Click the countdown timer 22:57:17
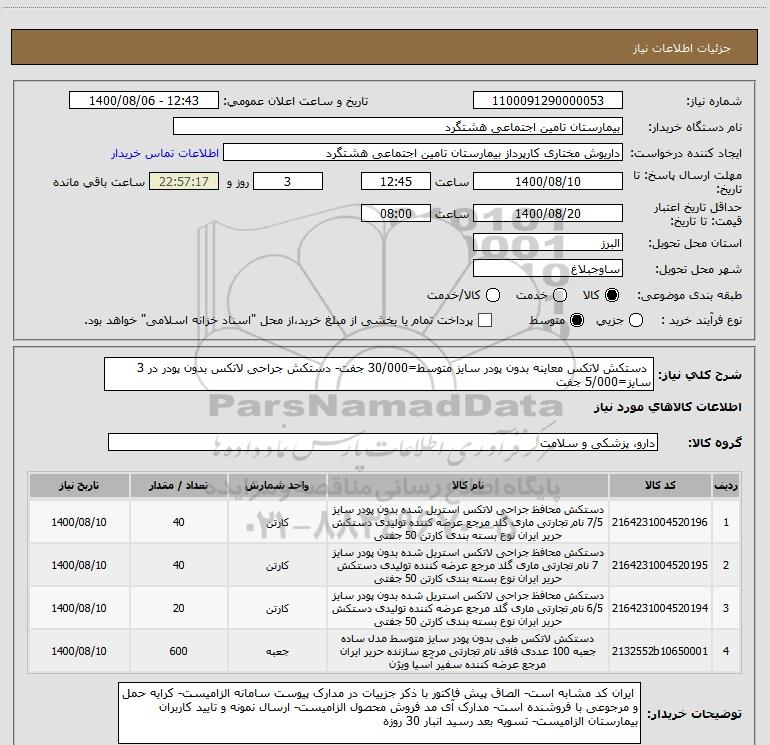The width and height of the screenshot is (770, 745). pyautogui.click(x=184, y=181)
